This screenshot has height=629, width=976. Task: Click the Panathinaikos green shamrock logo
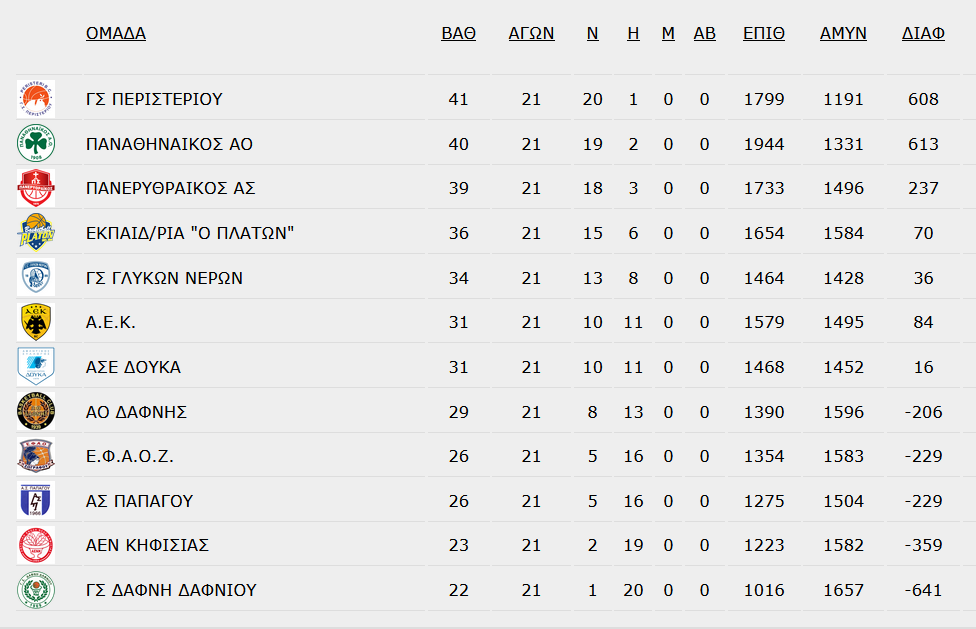[x=36, y=144]
